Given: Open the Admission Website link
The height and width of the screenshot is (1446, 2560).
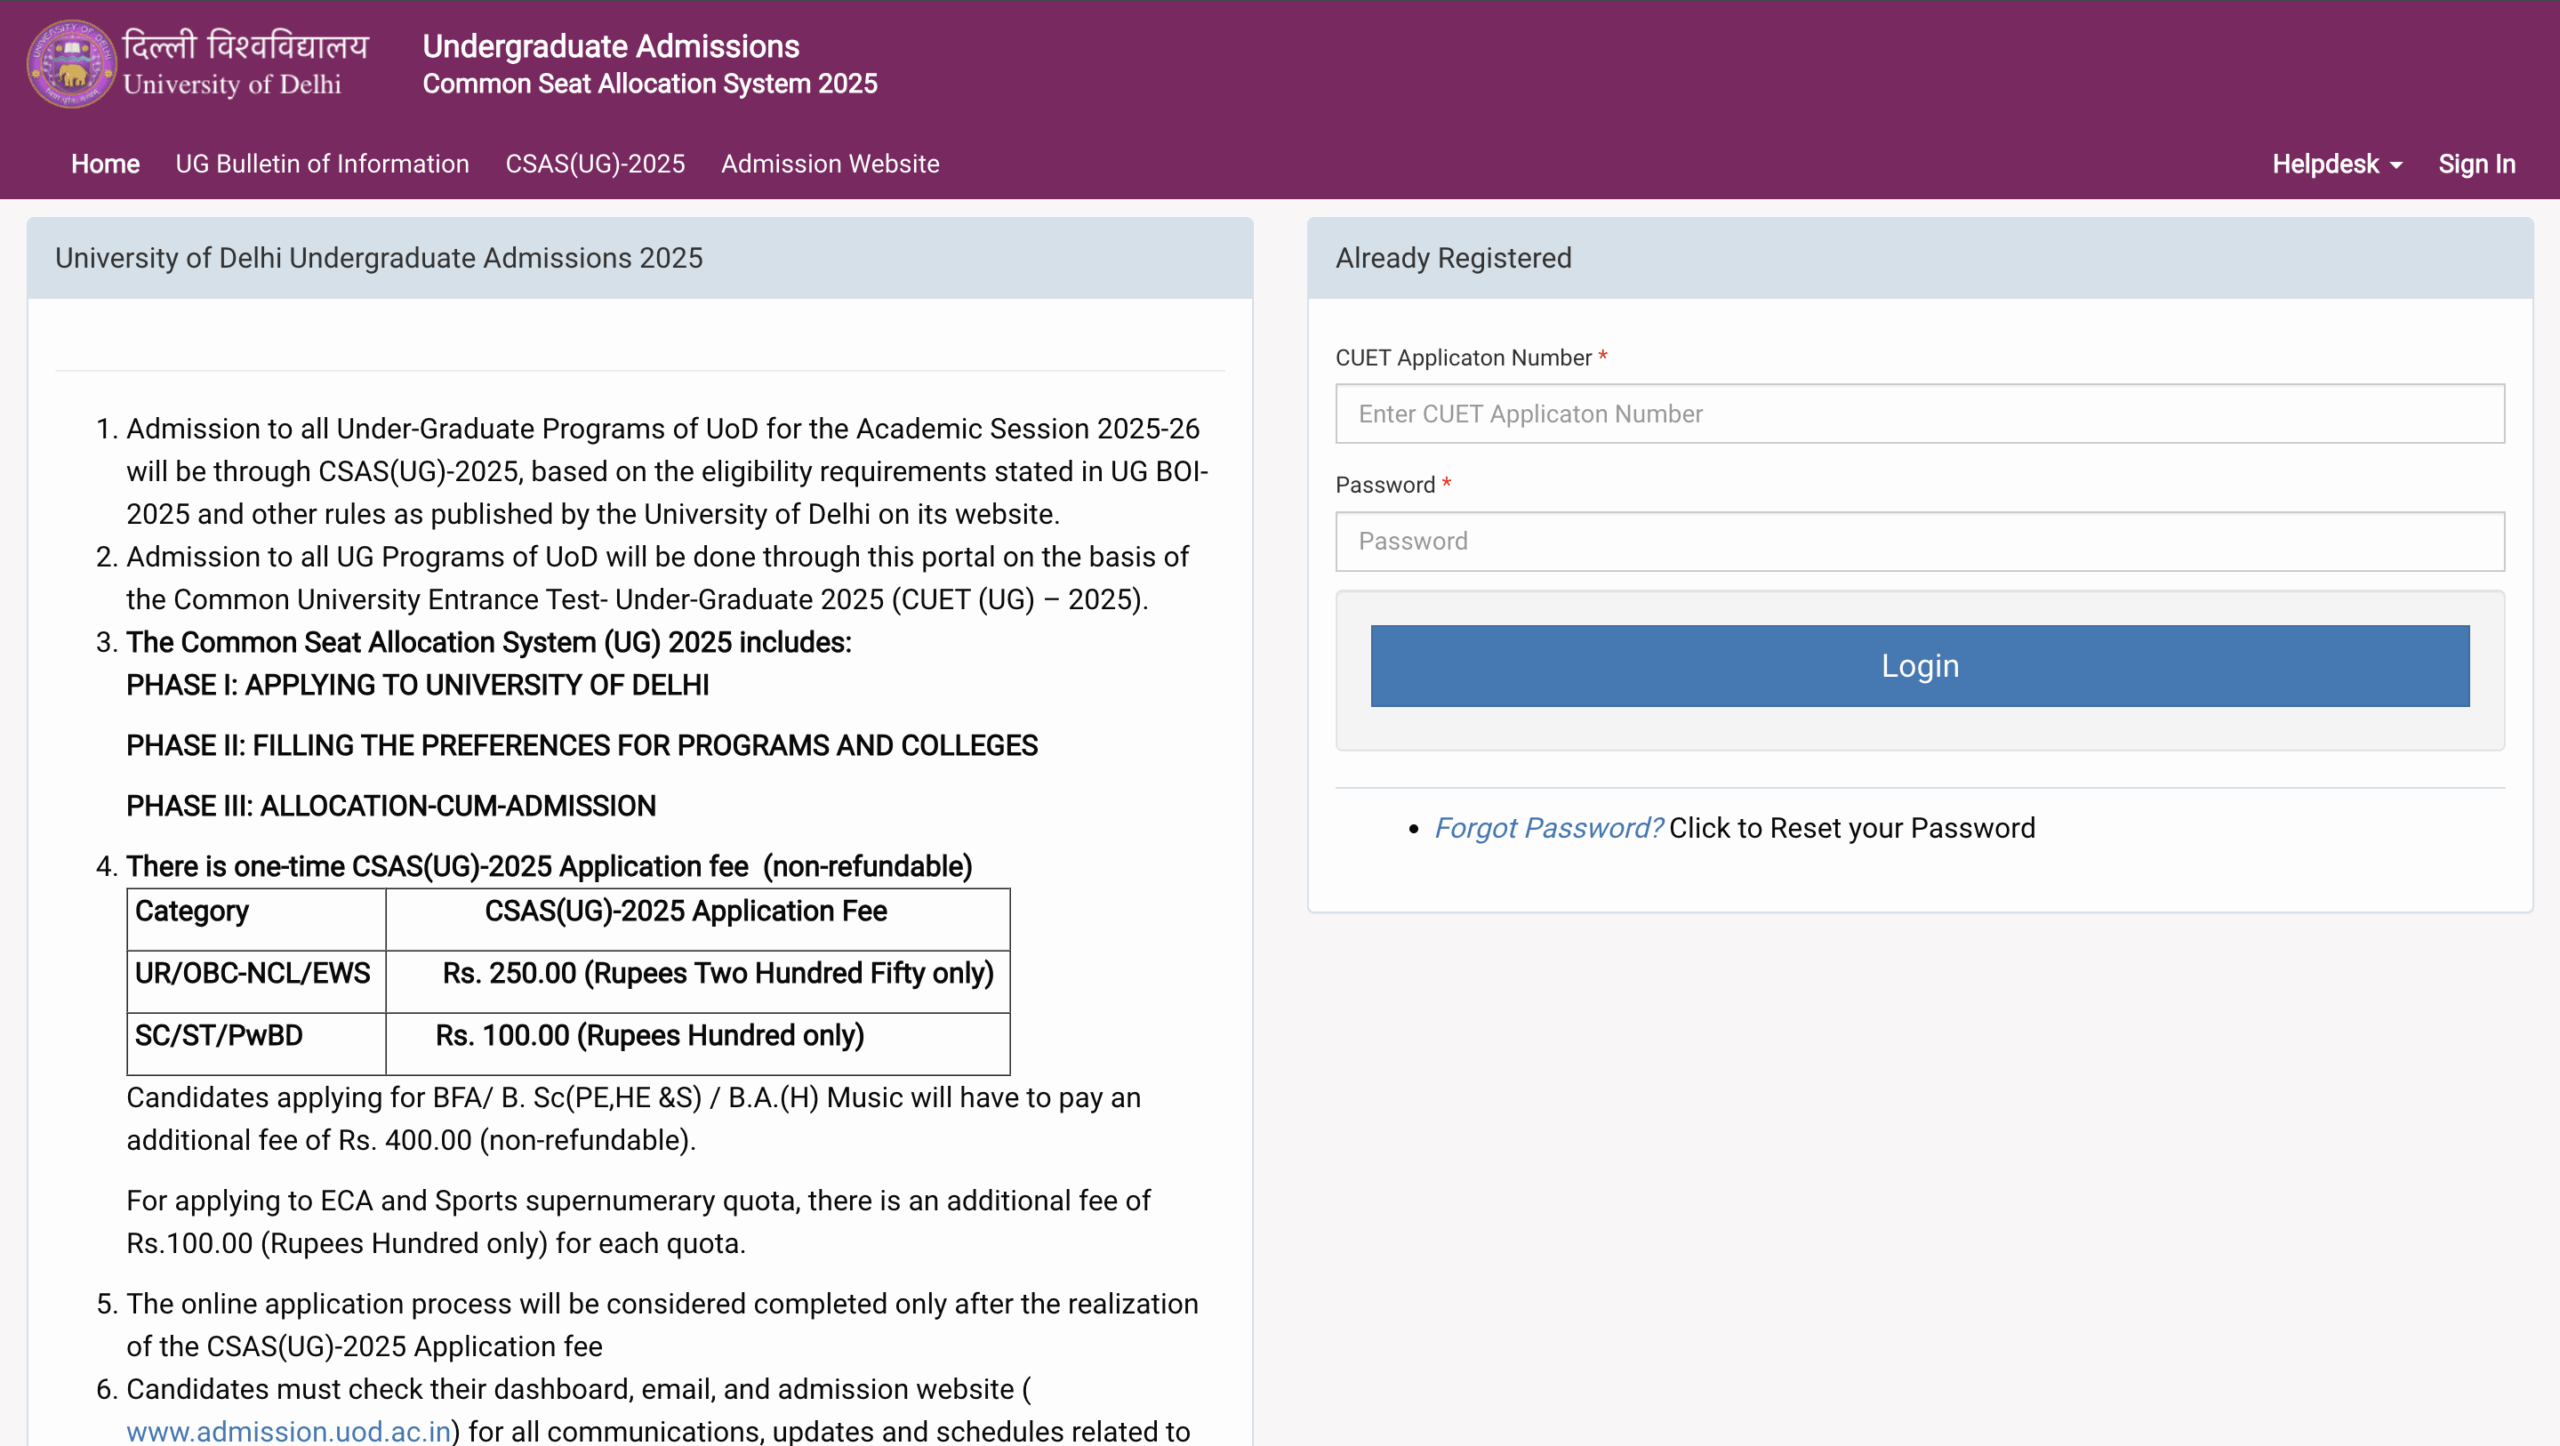Looking at the screenshot, I should point(830,164).
